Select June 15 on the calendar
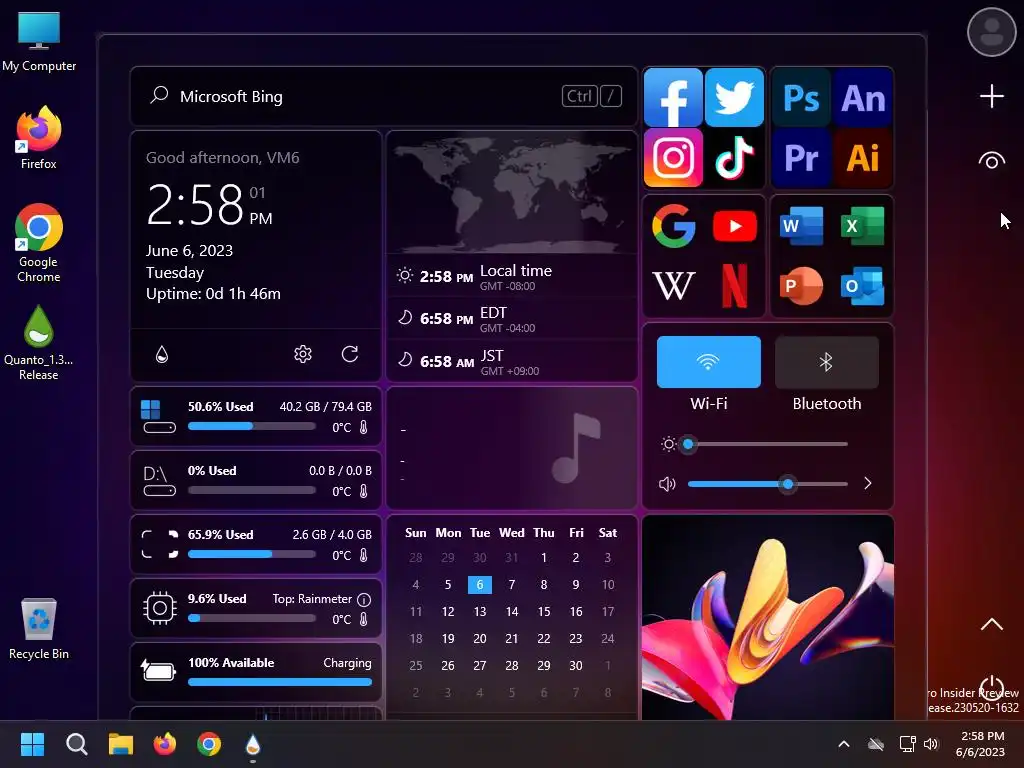 (543, 611)
